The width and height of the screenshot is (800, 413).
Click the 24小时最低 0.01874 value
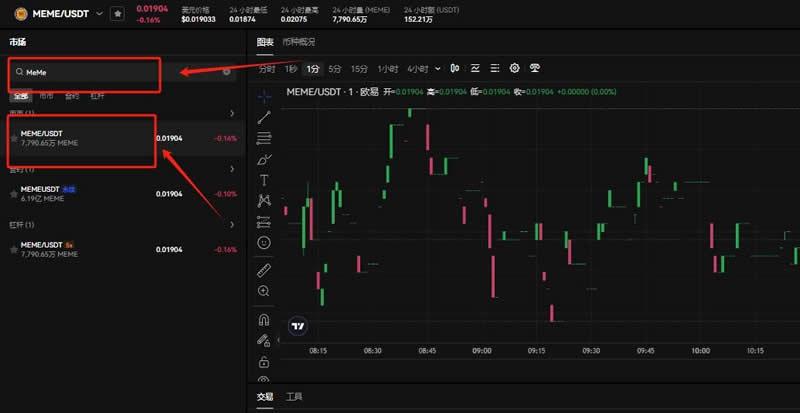(243, 19)
